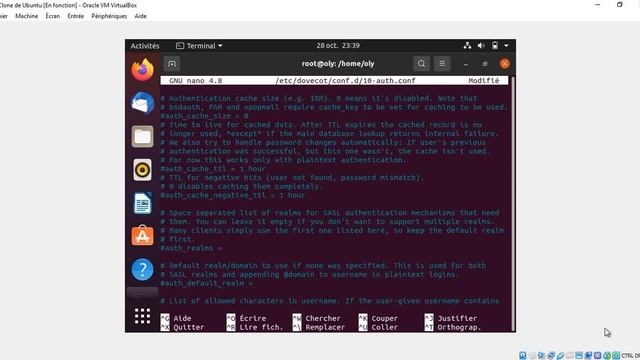Screen dimensions: 640x360
Task: Open the terminal hamburger menu
Action: [x=442, y=64]
